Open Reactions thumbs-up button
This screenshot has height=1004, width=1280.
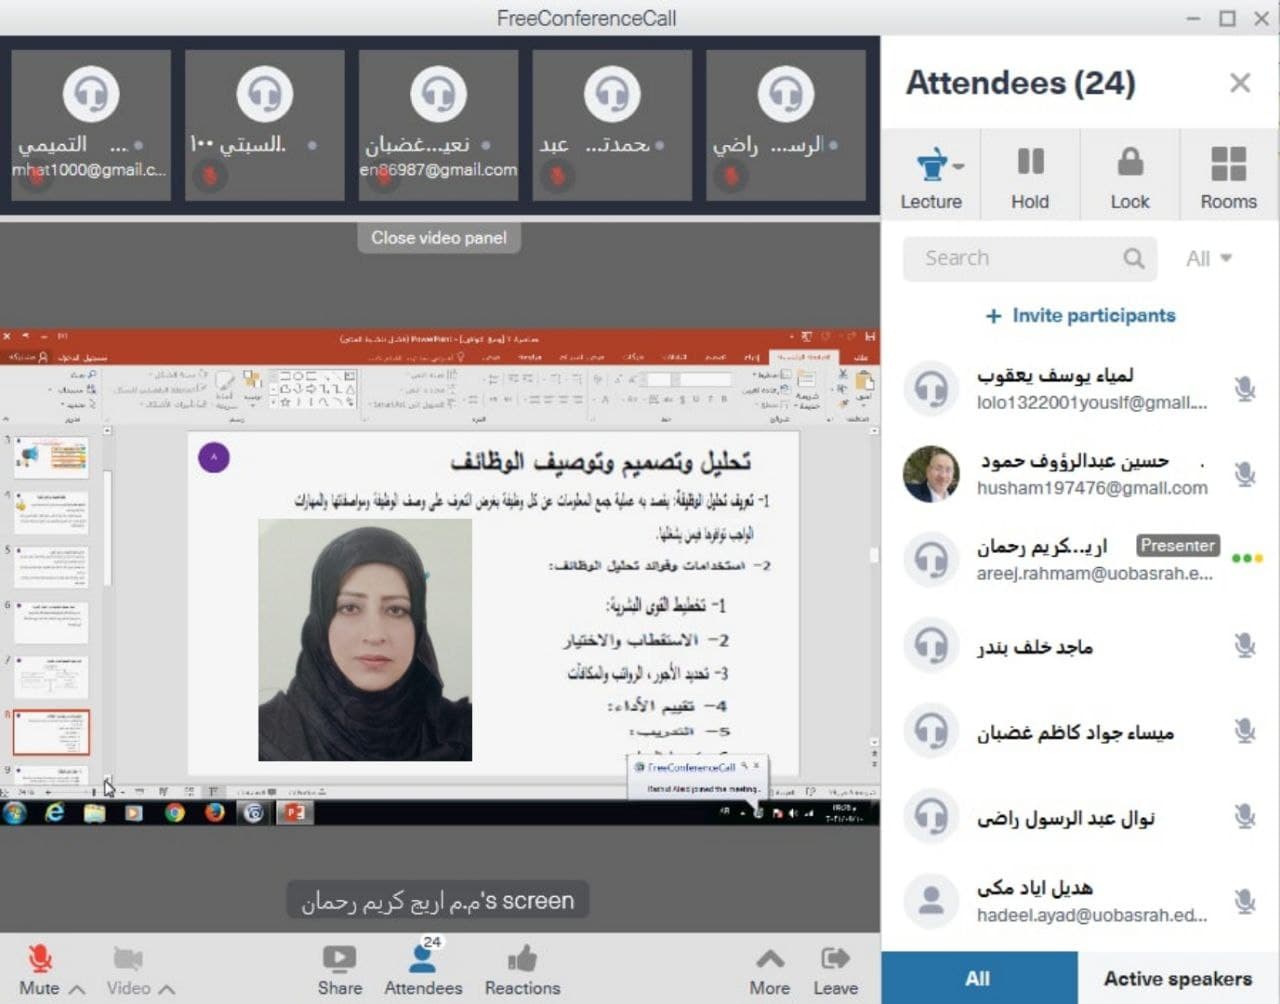pos(522,969)
